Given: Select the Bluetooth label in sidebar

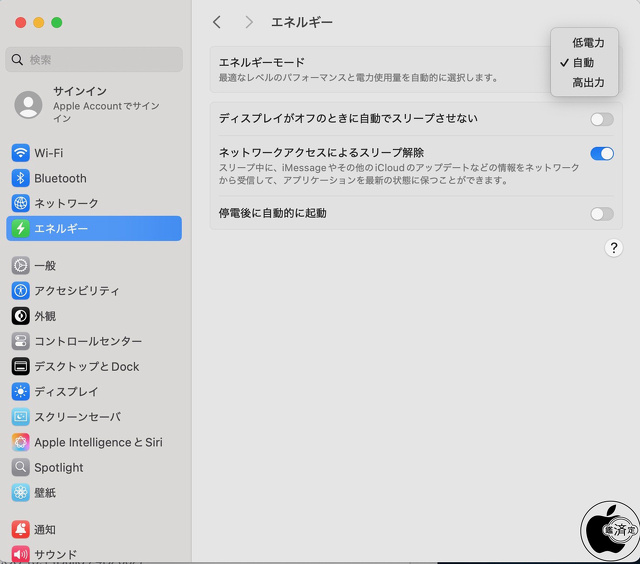Looking at the screenshot, I should click(60, 178).
